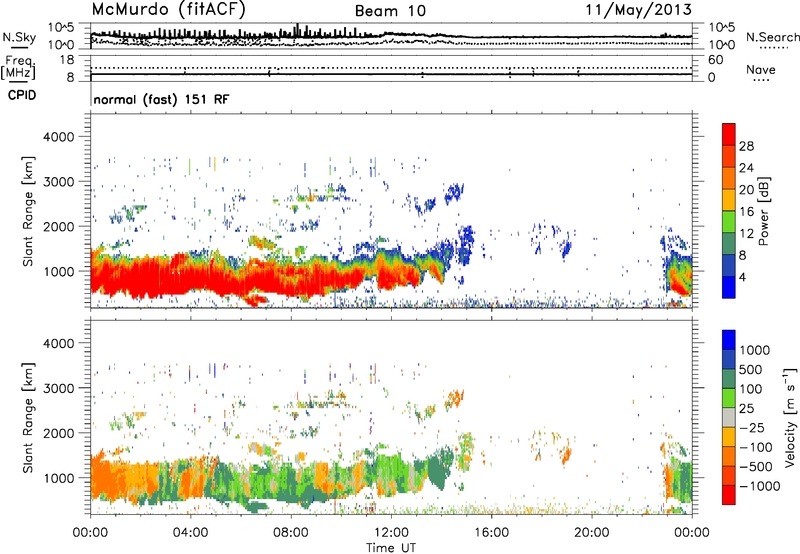Click the gray Velocity segment between 25 and -25
800x554 pixels.
pyautogui.click(x=729, y=417)
